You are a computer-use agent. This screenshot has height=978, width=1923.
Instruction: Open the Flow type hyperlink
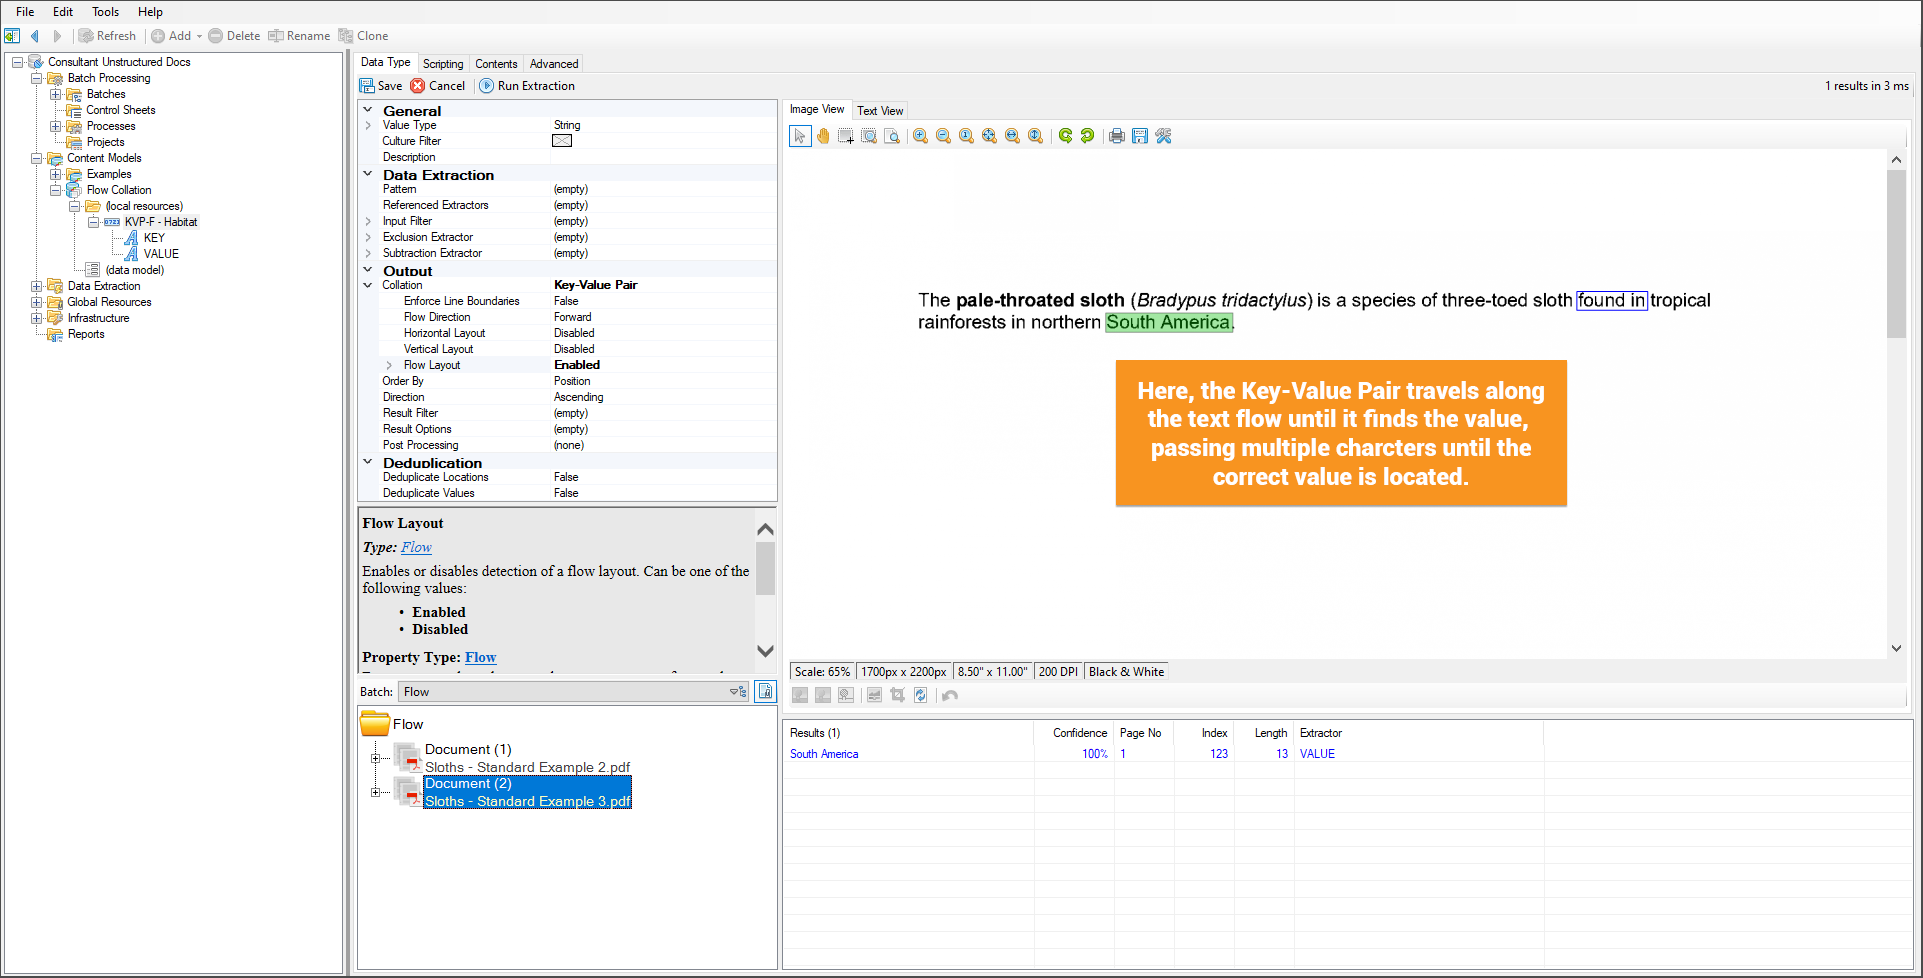[x=416, y=547]
